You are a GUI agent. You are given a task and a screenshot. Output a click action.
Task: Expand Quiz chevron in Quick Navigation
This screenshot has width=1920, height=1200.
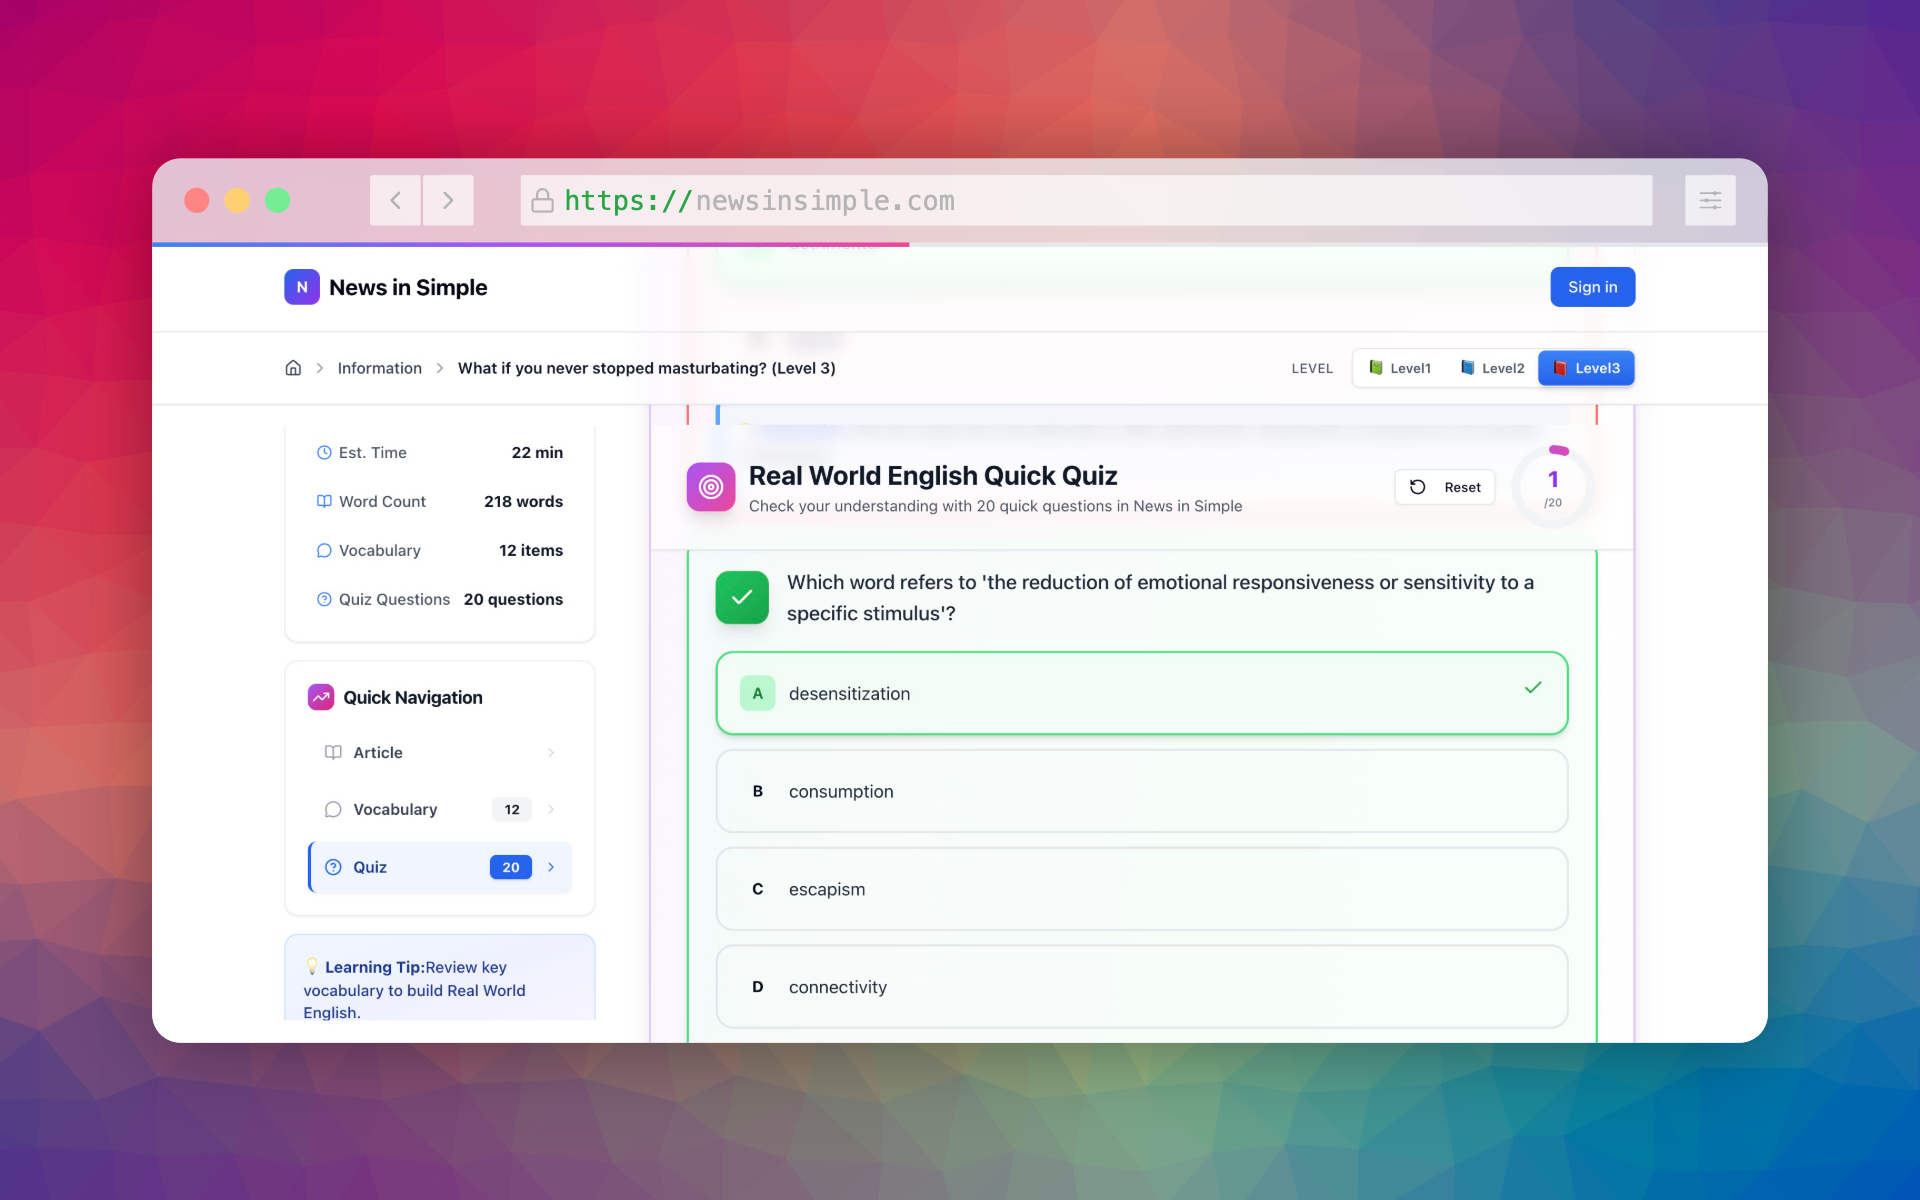[551, 867]
